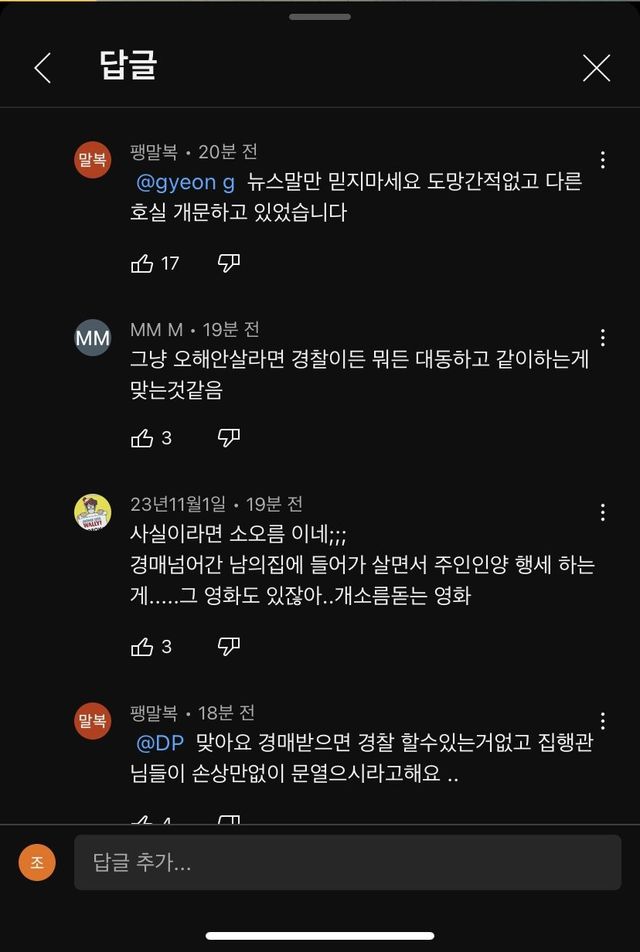This screenshot has width=640, height=952.
Task: Like the 23년11월1일 user's comment
Action: click(142, 647)
